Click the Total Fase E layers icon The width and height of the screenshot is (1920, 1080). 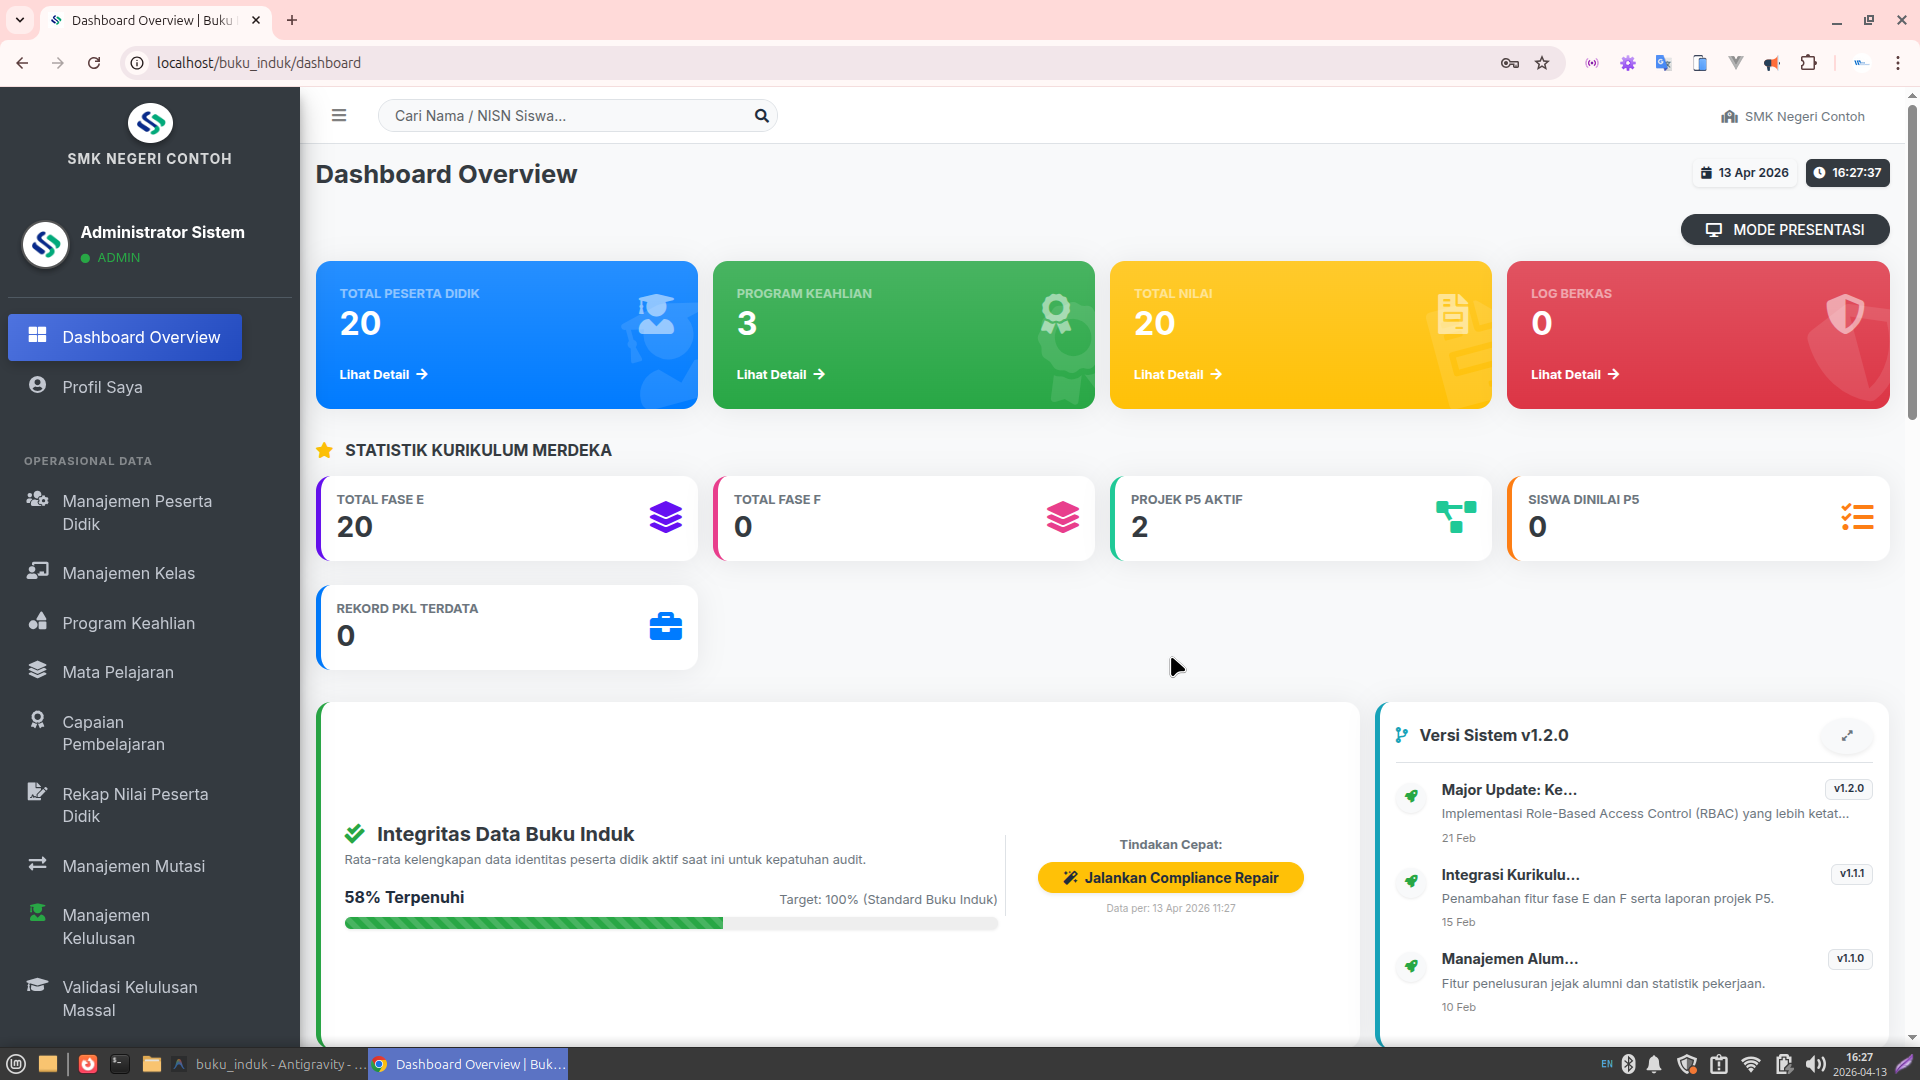(665, 517)
